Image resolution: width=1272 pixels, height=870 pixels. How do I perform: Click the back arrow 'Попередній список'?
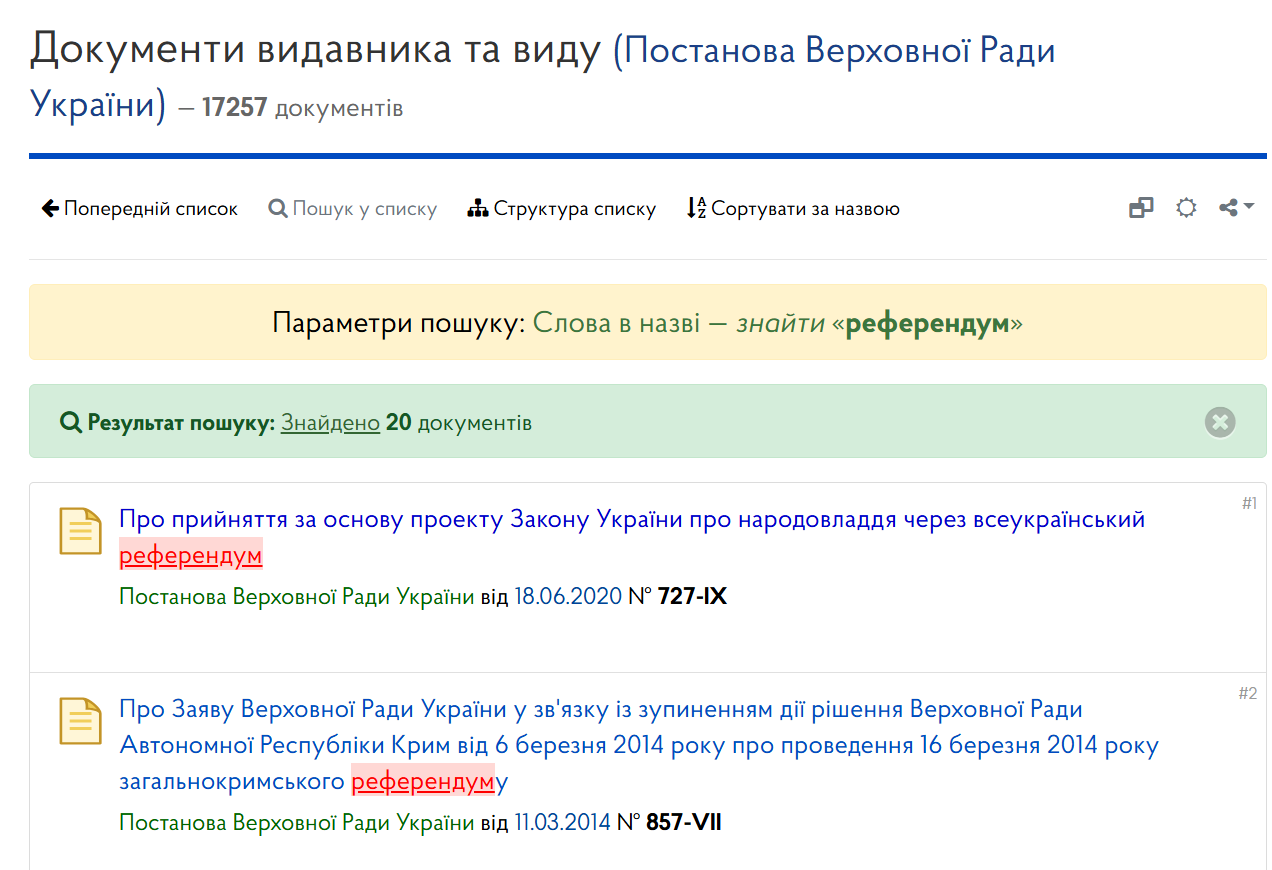140,209
